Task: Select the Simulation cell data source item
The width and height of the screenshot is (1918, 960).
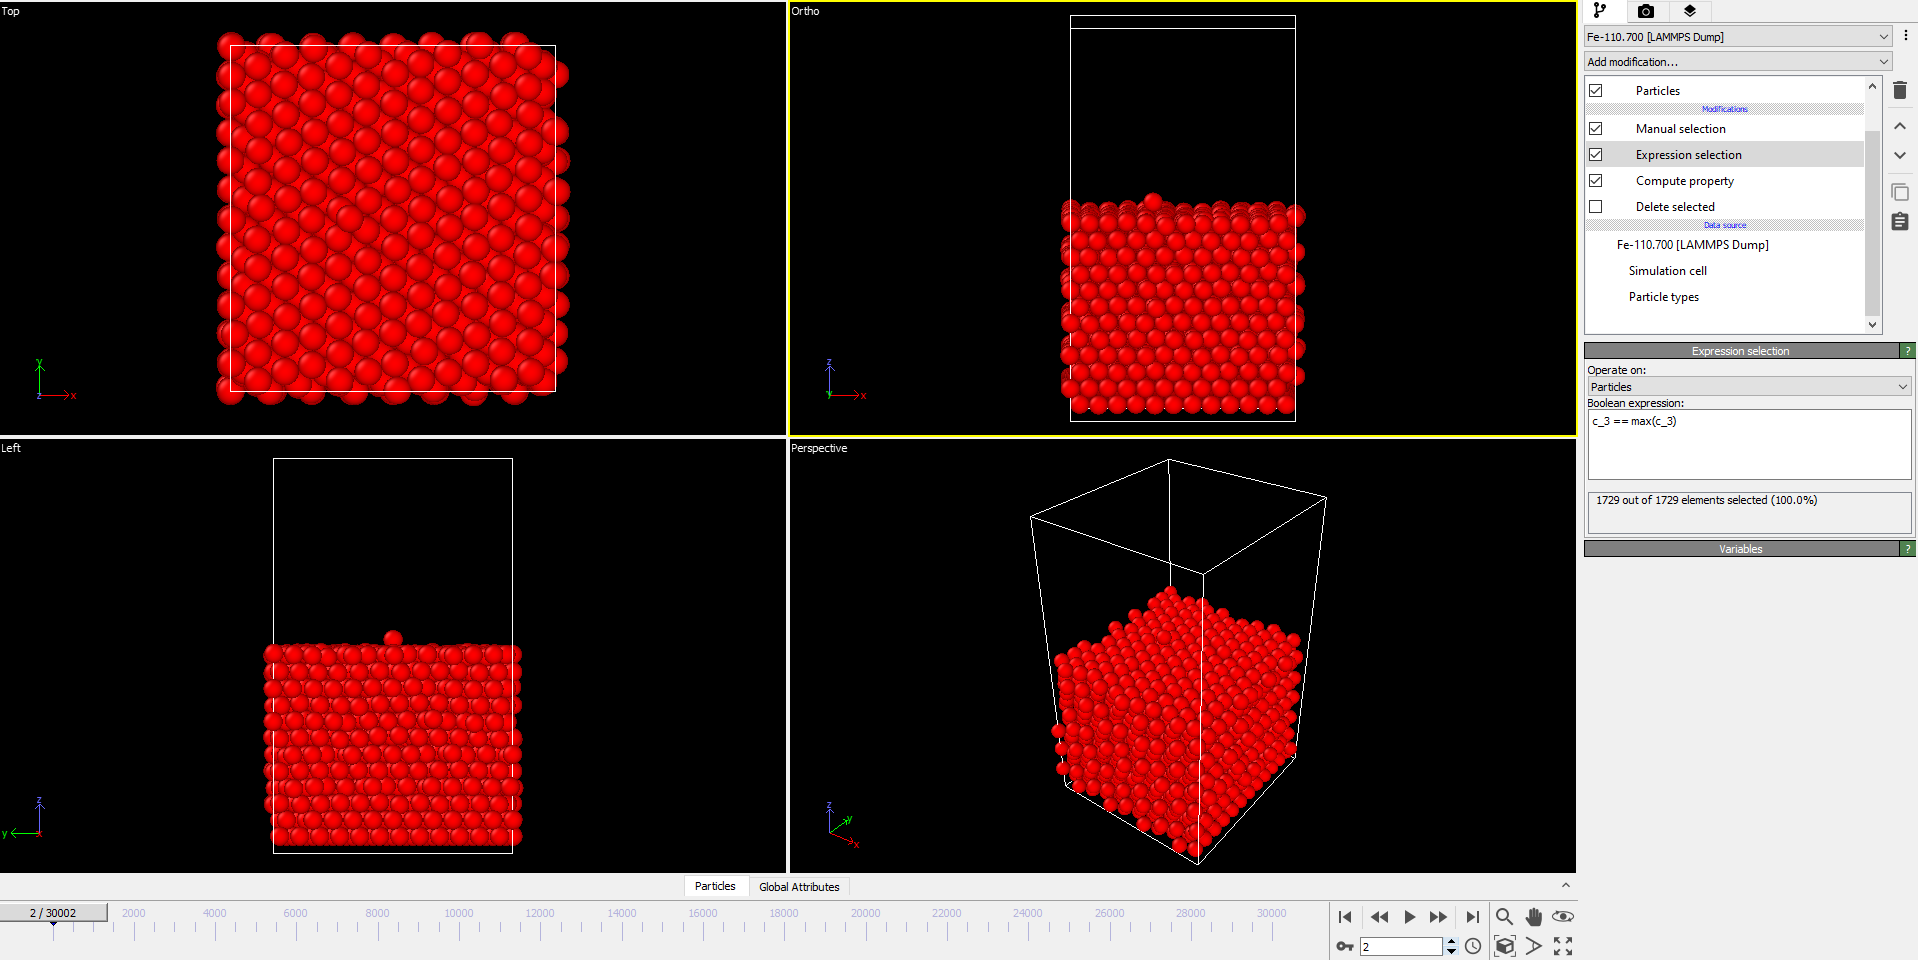Action: coord(1667,271)
